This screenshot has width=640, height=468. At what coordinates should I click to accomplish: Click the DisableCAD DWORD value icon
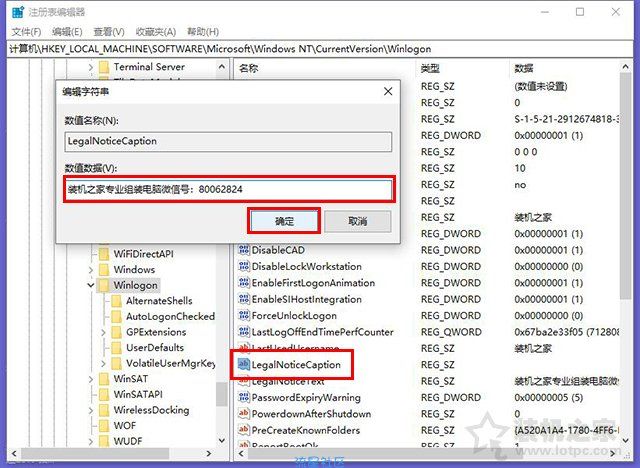(x=244, y=250)
